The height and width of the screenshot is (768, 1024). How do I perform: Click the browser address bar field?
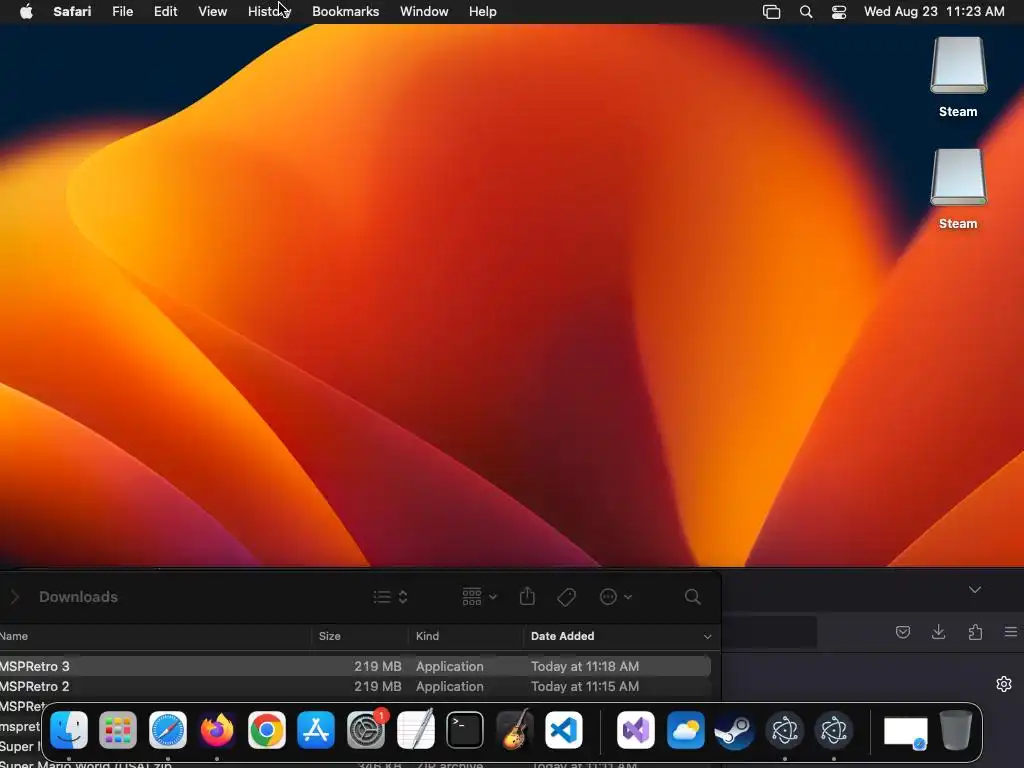pos(769,632)
